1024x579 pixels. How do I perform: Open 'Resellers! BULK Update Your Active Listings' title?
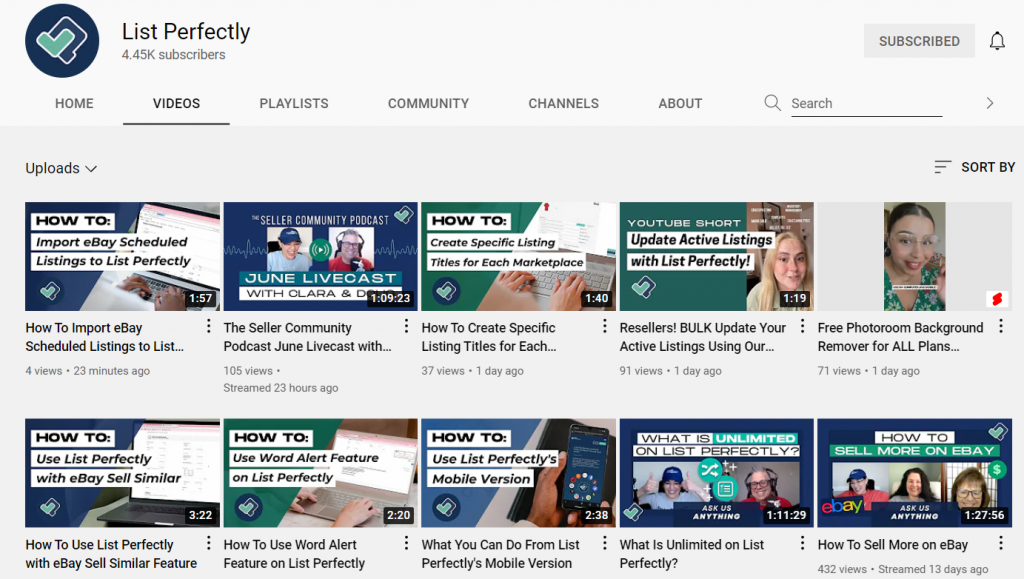click(703, 337)
